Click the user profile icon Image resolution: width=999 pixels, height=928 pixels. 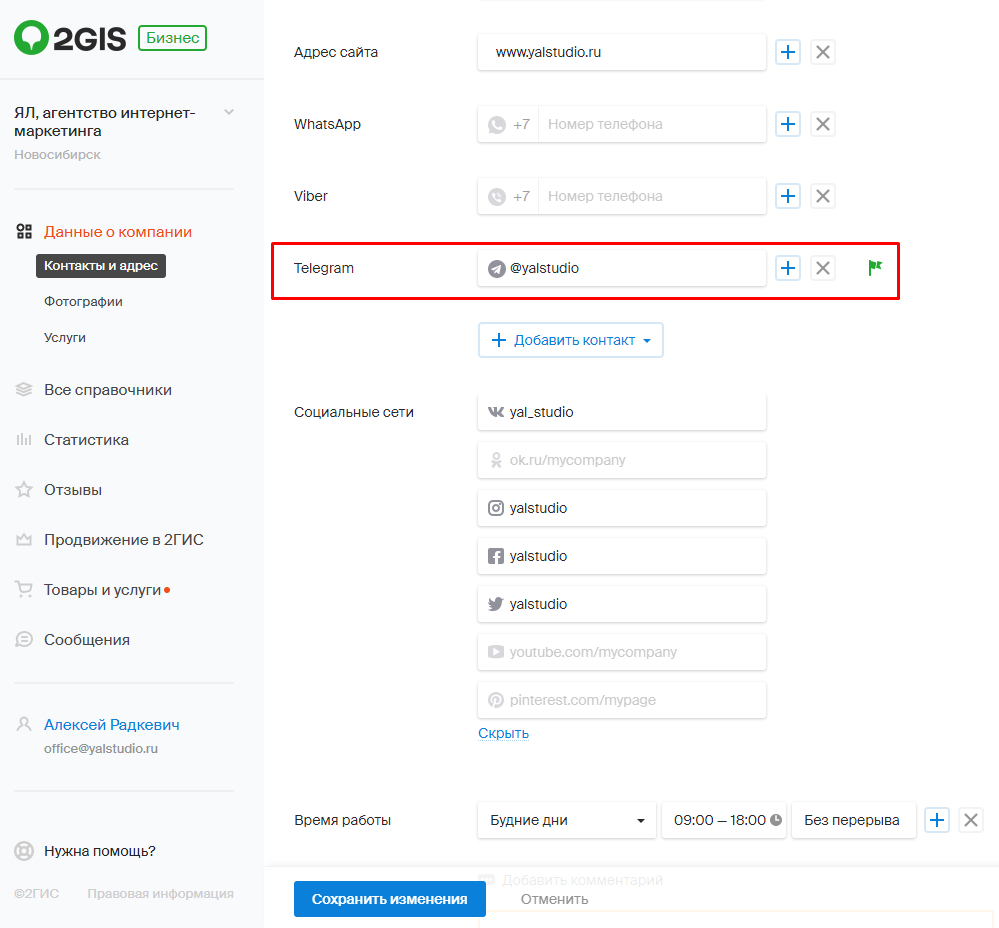click(24, 724)
